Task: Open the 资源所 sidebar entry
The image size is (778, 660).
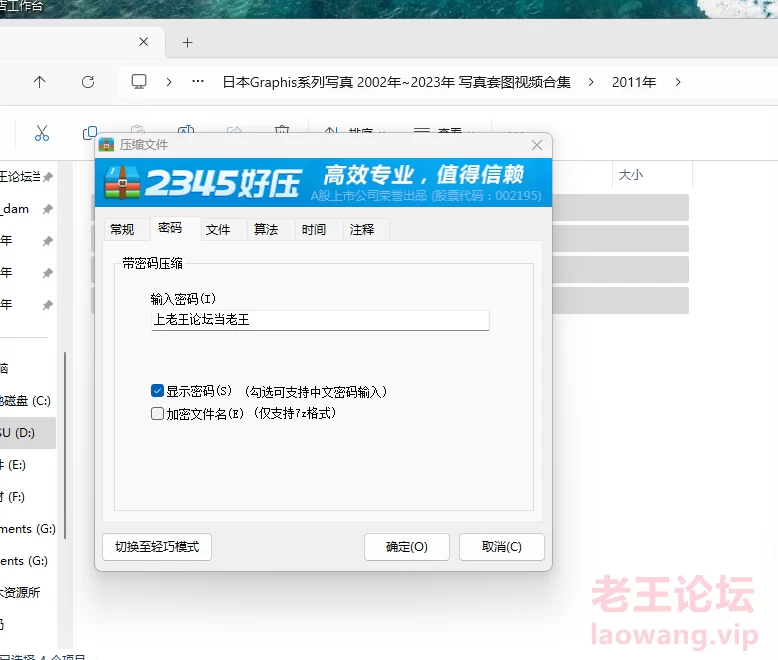Action: pyautogui.click(x=28, y=593)
